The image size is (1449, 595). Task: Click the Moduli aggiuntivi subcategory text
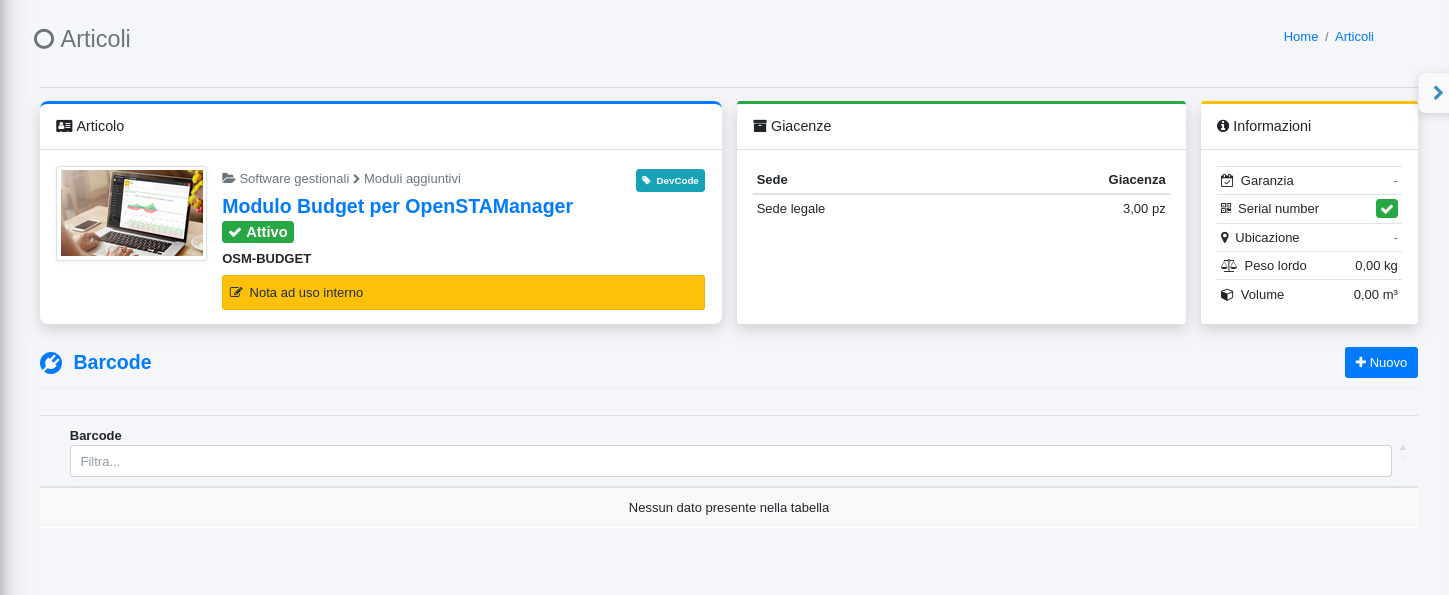pos(412,178)
